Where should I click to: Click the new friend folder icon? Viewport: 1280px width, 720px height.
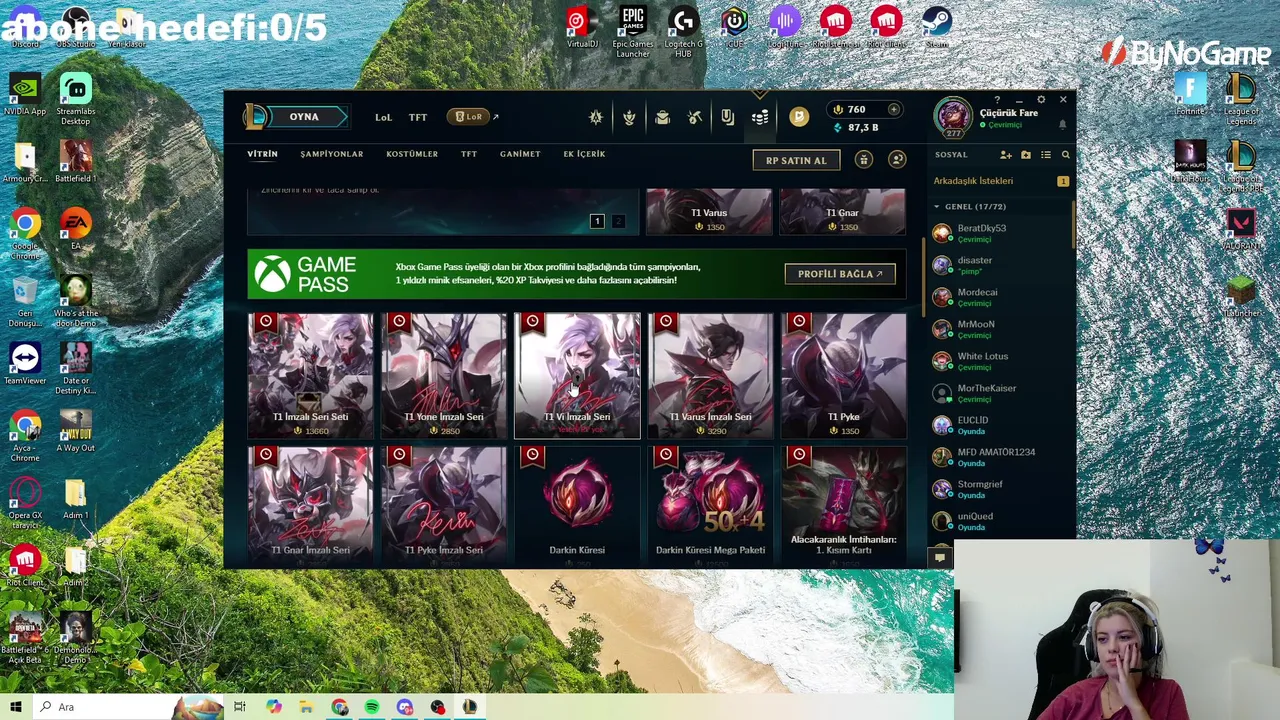[1026, 155]
